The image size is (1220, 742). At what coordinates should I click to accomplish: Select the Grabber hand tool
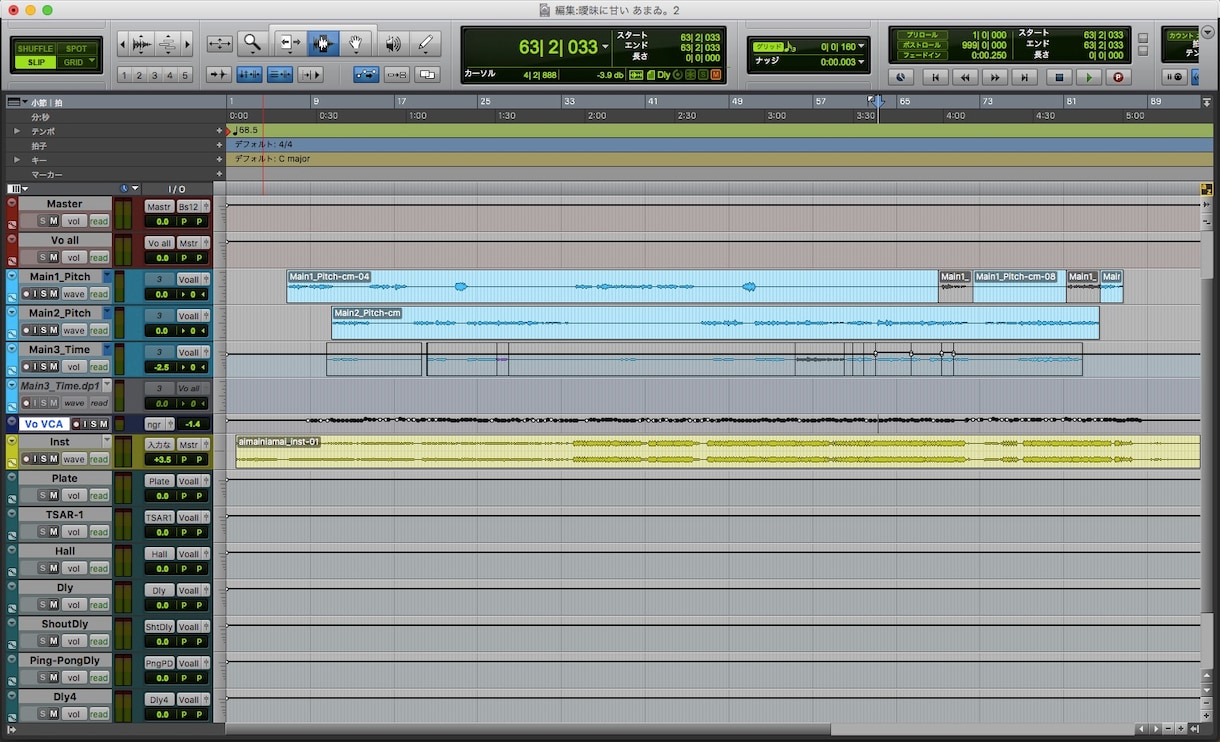tap(356, 43)
